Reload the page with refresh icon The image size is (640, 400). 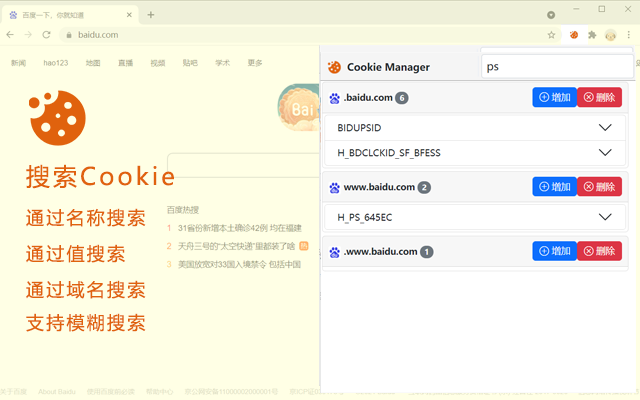tap(47, 35)
